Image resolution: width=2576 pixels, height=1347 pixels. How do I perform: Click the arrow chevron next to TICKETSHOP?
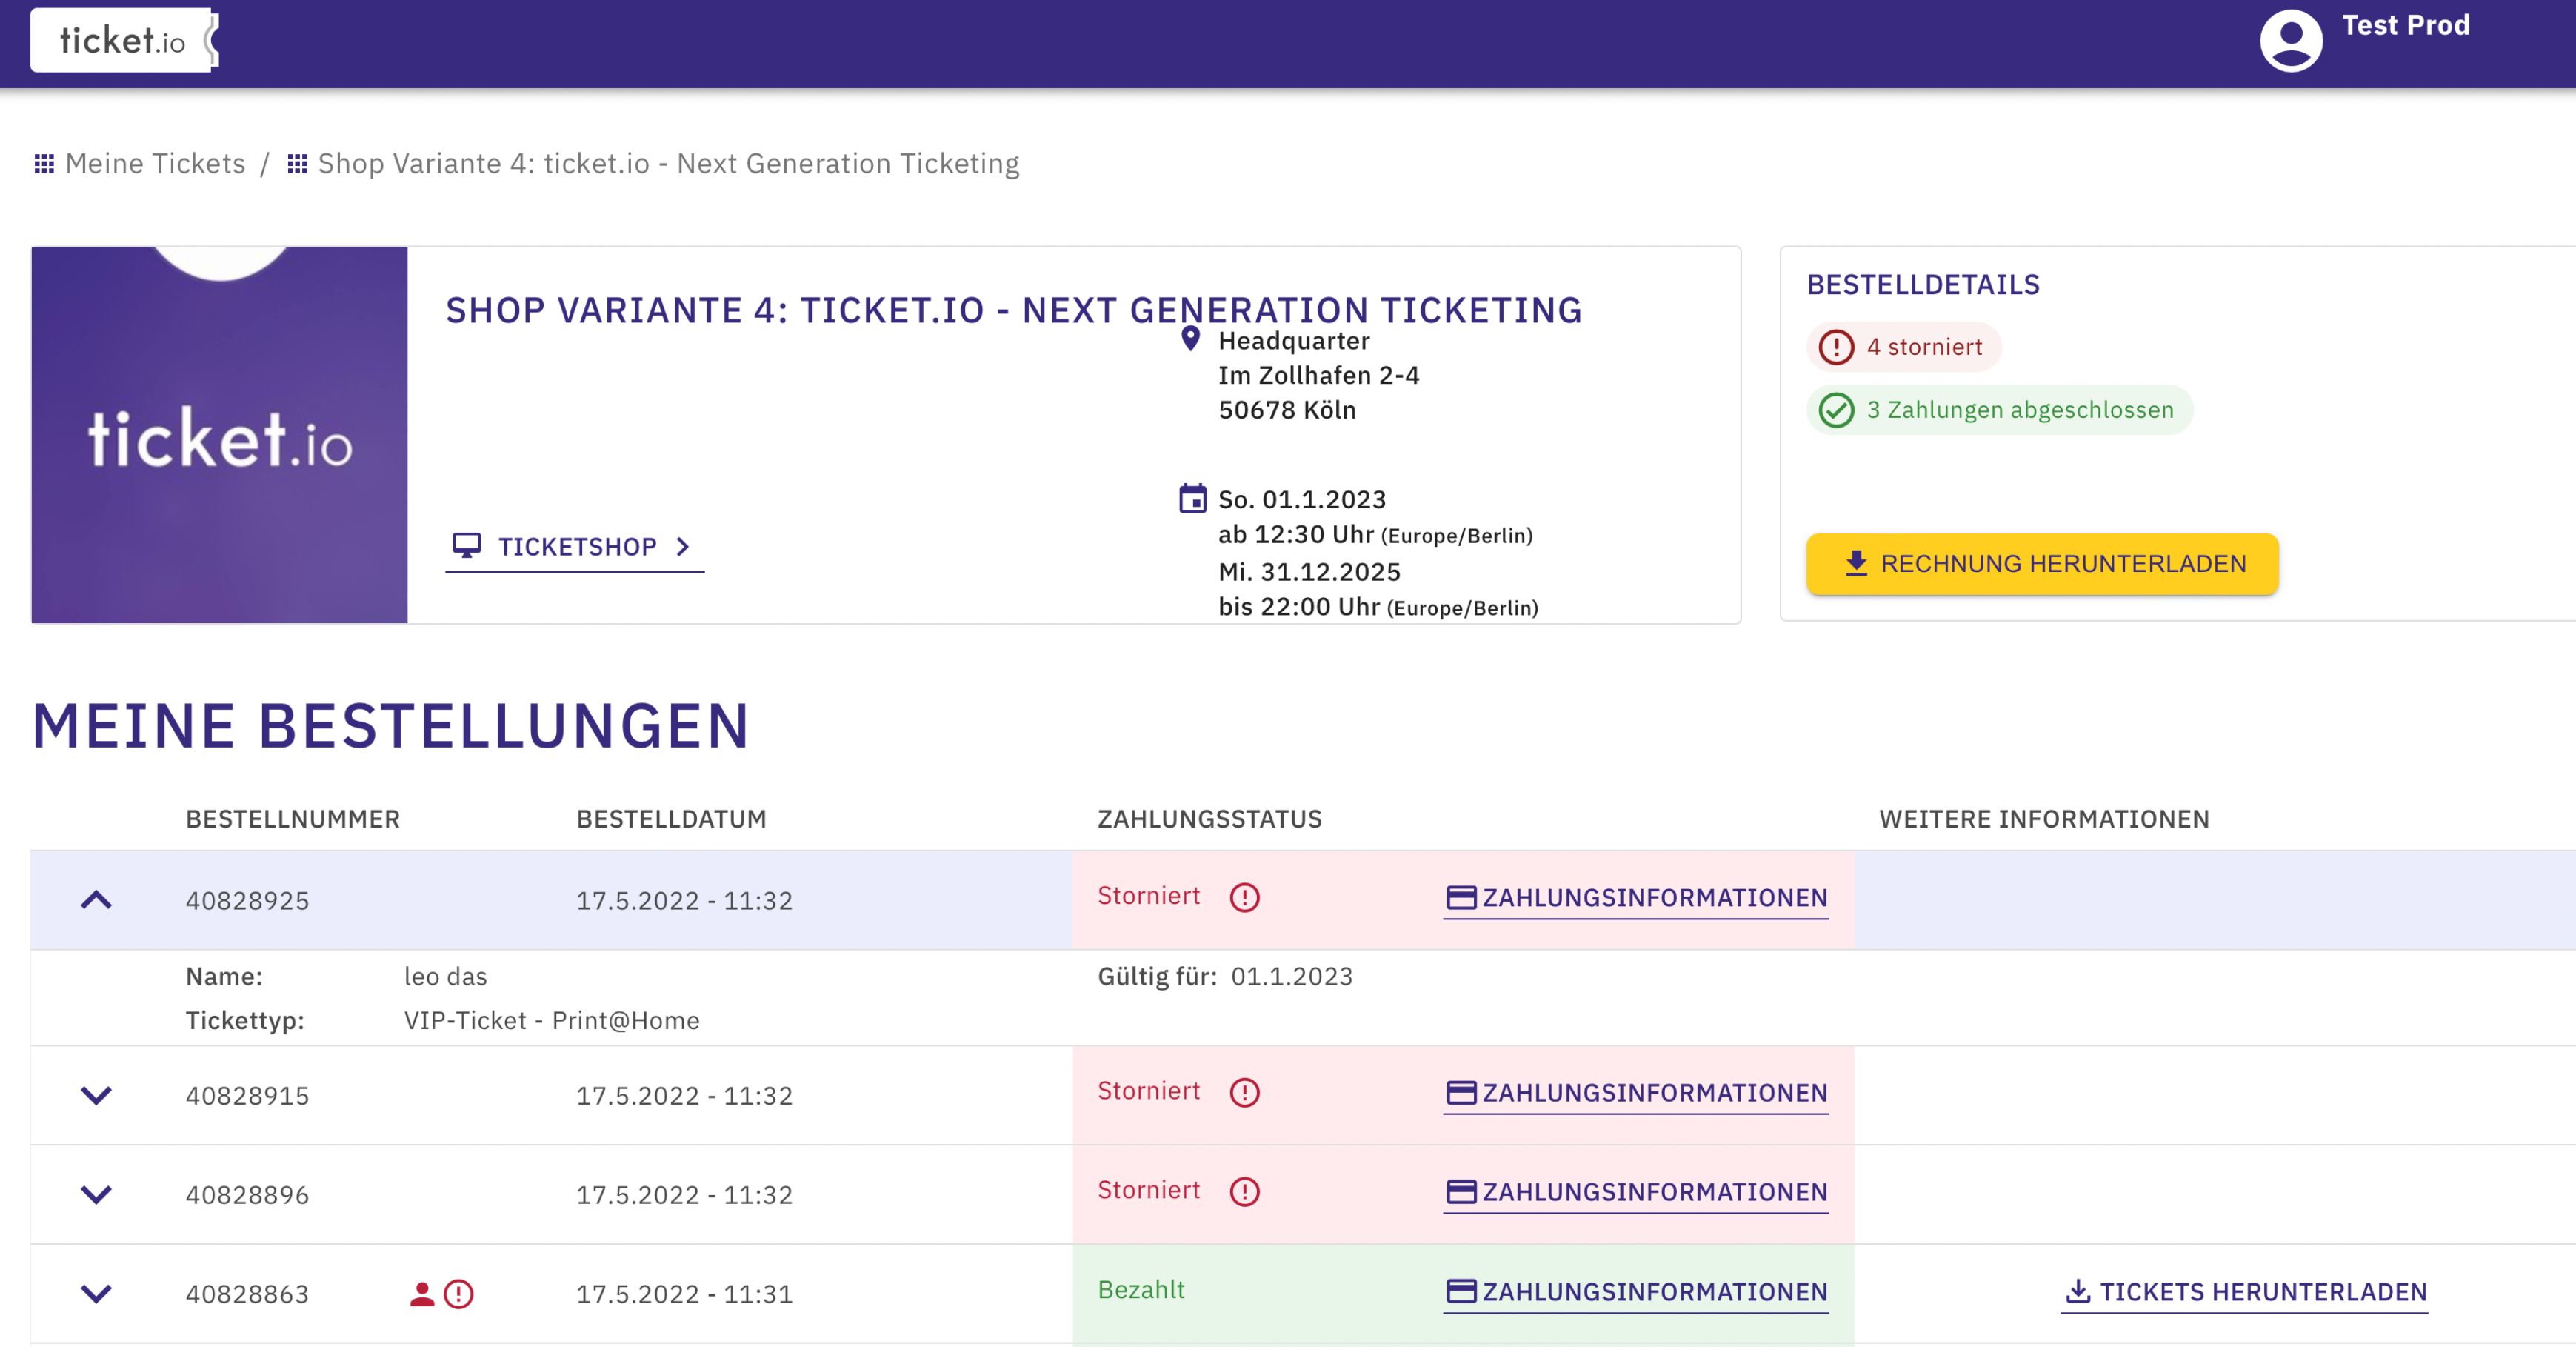683,546
